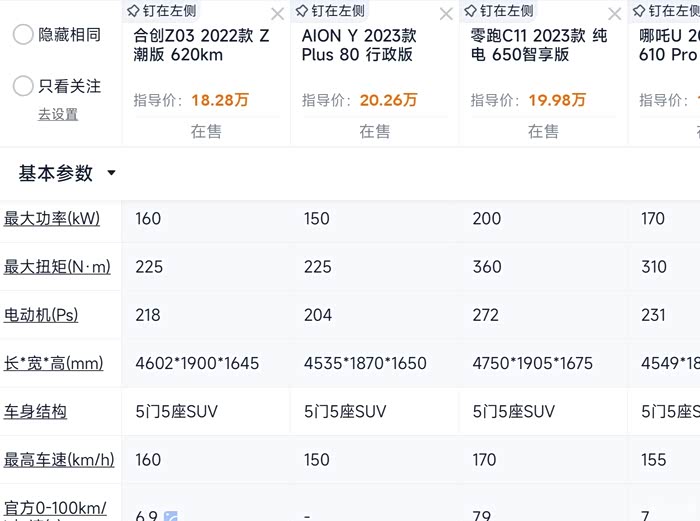This screenshot has width=700, height=521.
Task: Open the AION Y 2023款 Plus 80 行政版 title
Action: [x=360, y=45]
